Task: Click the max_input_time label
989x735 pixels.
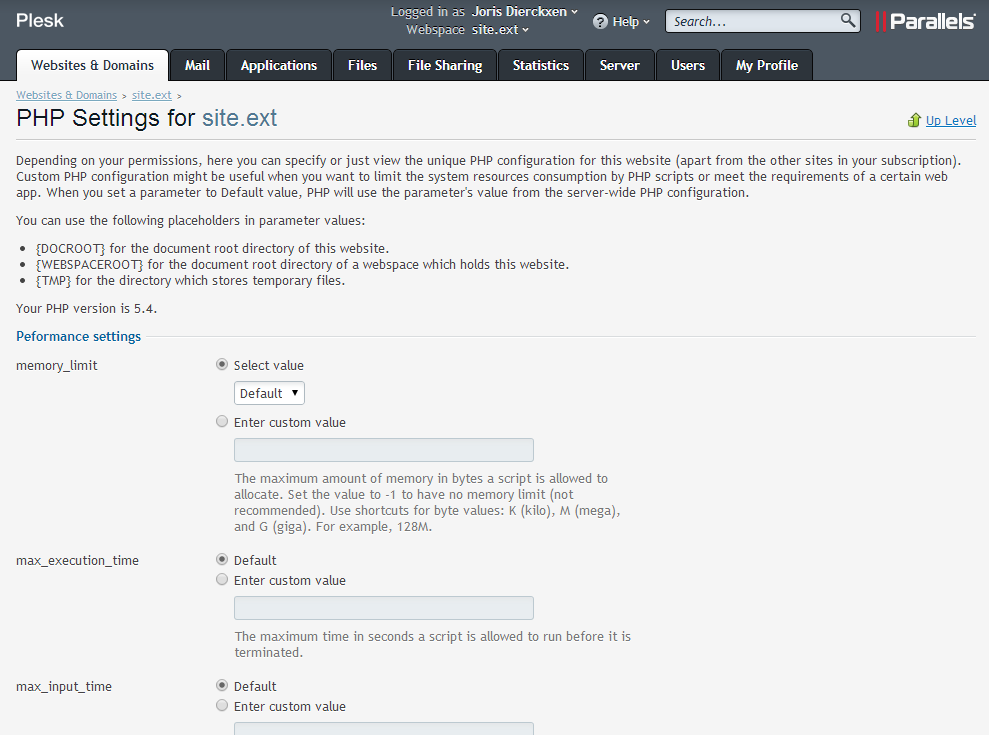Action: [64, 686]
